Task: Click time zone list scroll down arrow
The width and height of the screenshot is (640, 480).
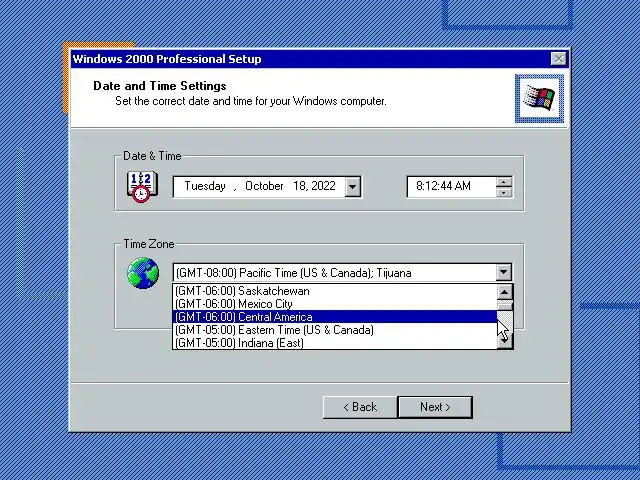Action: [x=505, y=342]
